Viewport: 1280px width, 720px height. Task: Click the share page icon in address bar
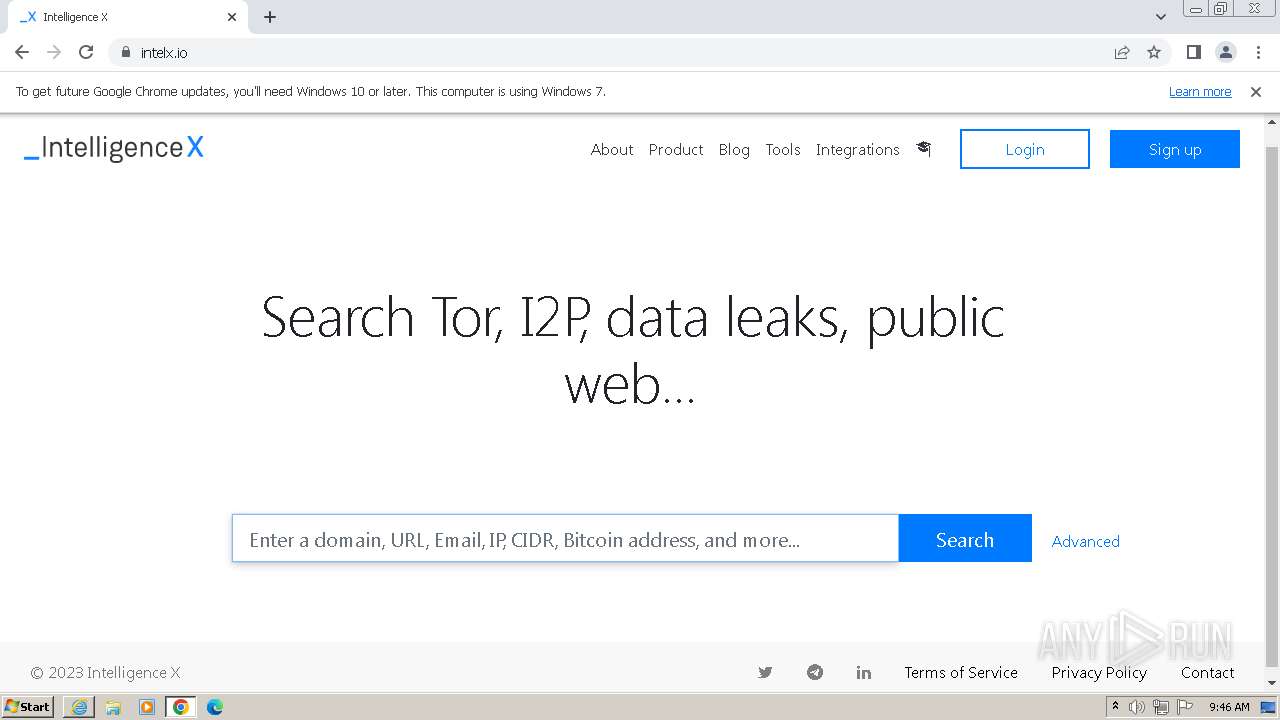(x=1122, y=52)
